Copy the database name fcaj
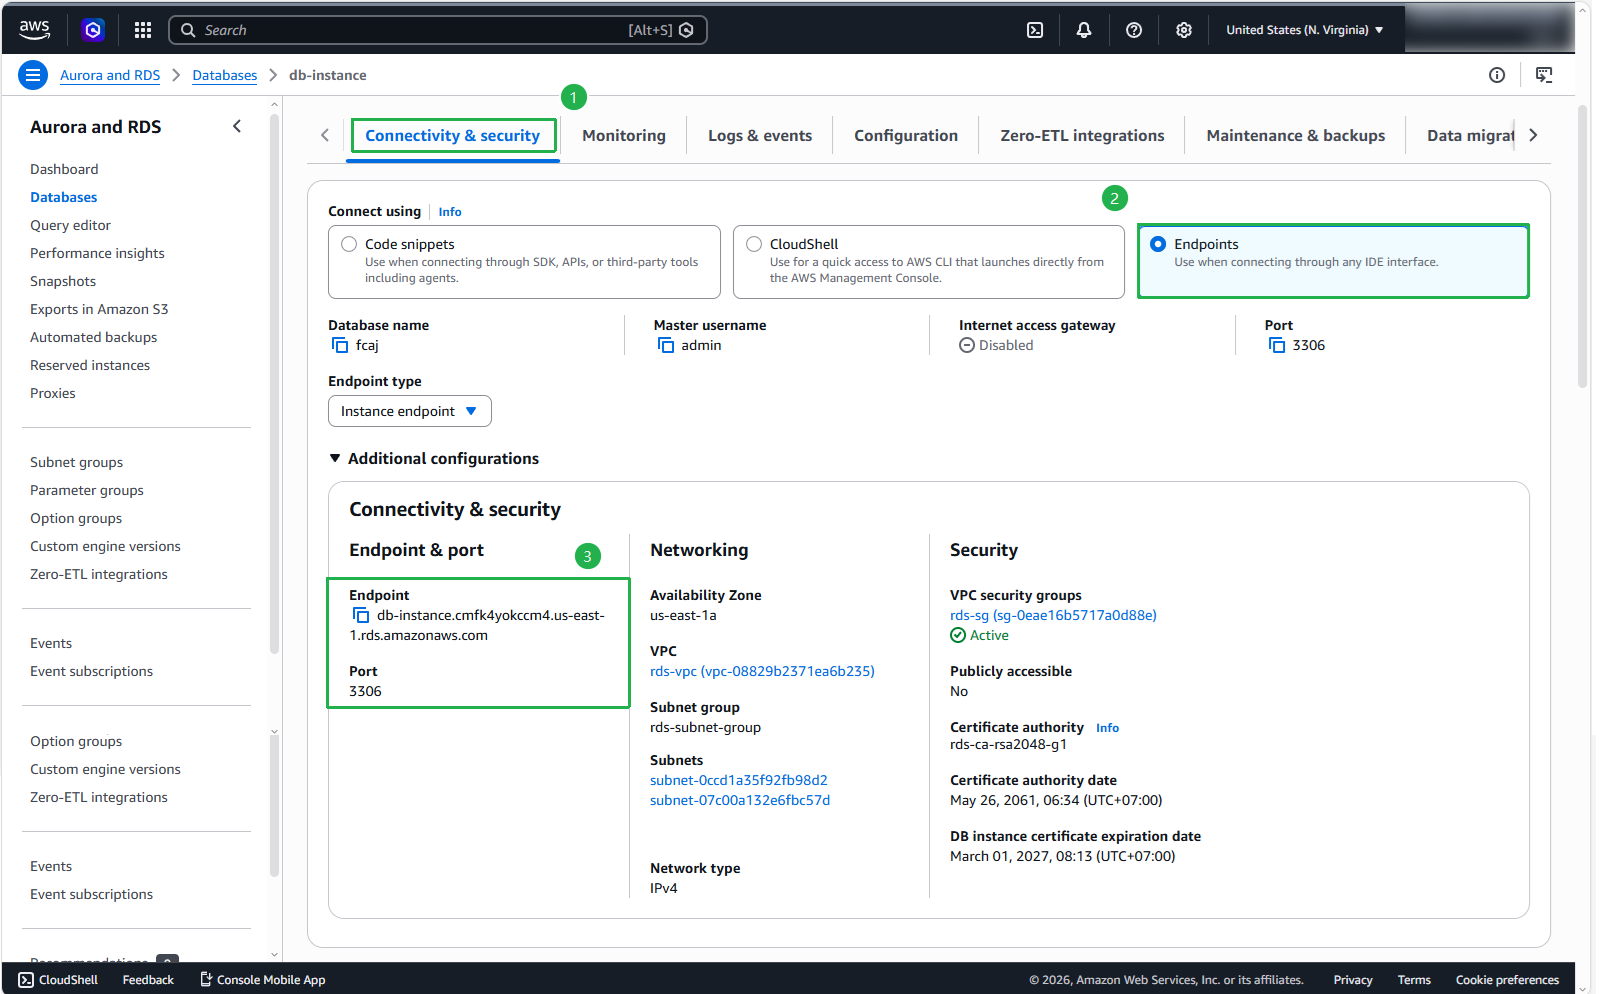This screenshot has height=994, width=1600. [340, 345]
